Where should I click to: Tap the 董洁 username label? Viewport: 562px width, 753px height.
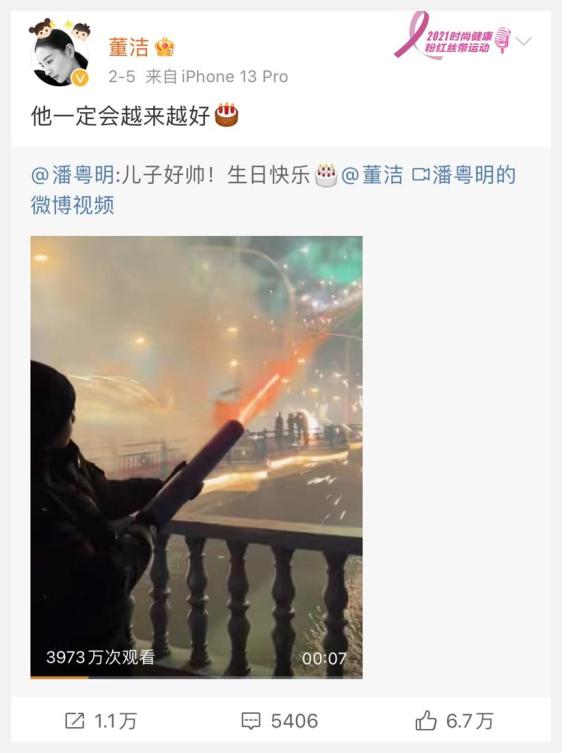(129, 47)
